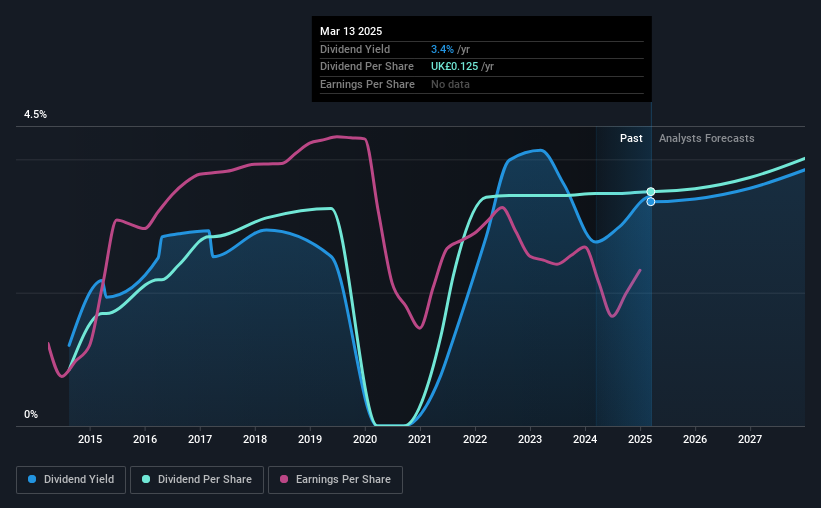Image resolution: width=821 pixels, height=508 pixels.
Task: Click the 2016 x-axis label
Action: 145,439
